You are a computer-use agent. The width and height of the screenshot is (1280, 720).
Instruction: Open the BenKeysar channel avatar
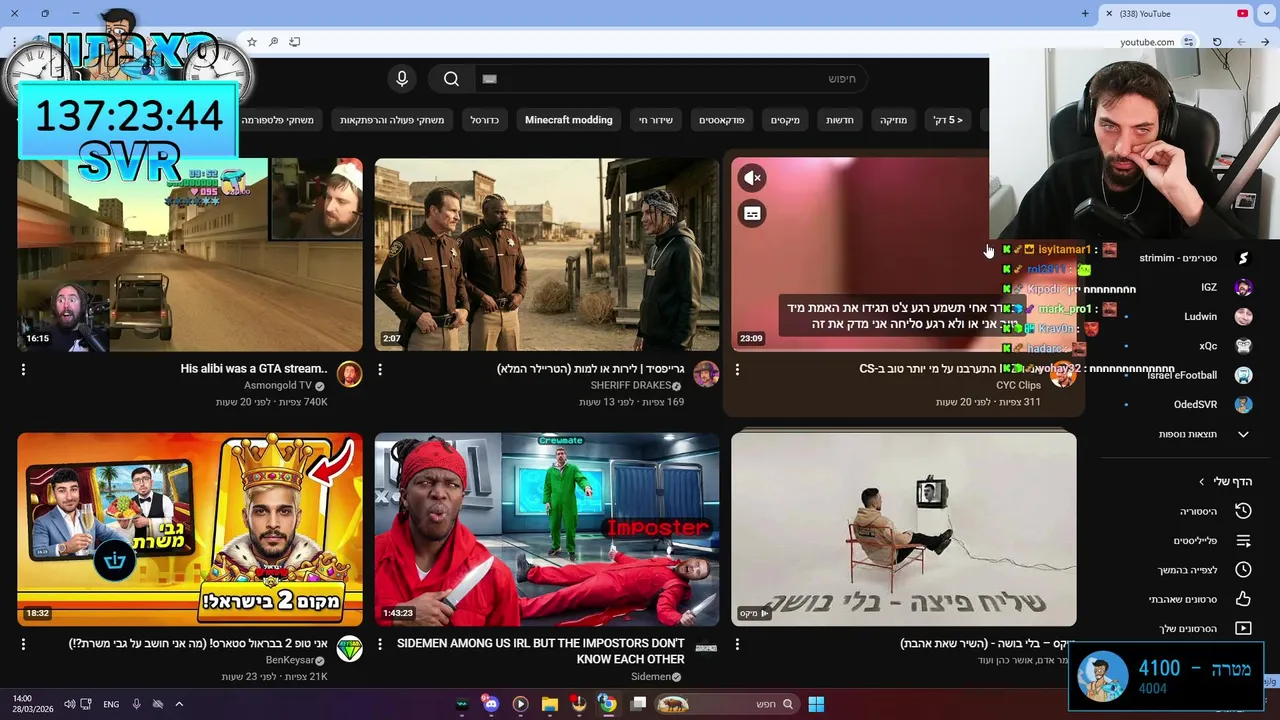pyautogui.click(x=349, y=649)
